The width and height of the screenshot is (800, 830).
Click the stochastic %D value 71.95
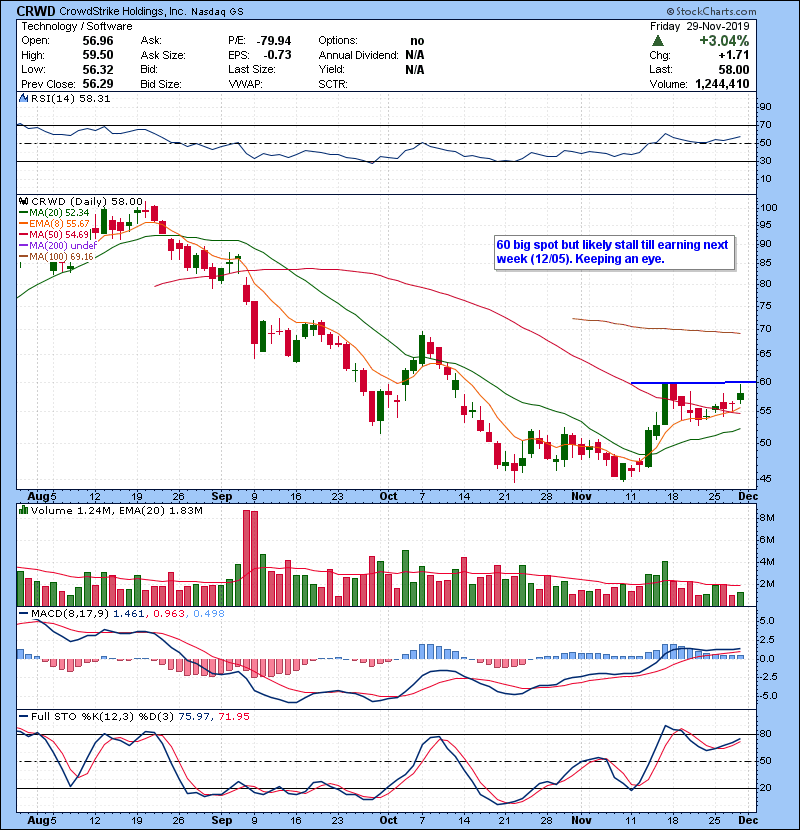(233, 716)
